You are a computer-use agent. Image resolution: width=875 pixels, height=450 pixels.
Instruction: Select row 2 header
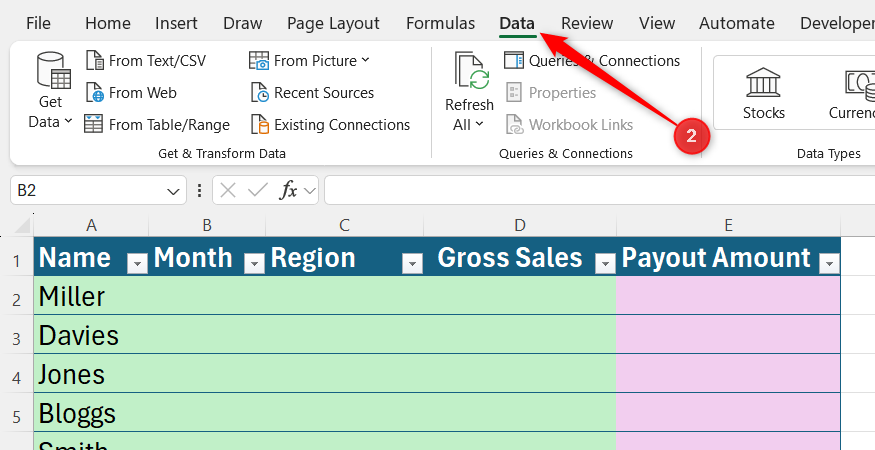[17, 296]
